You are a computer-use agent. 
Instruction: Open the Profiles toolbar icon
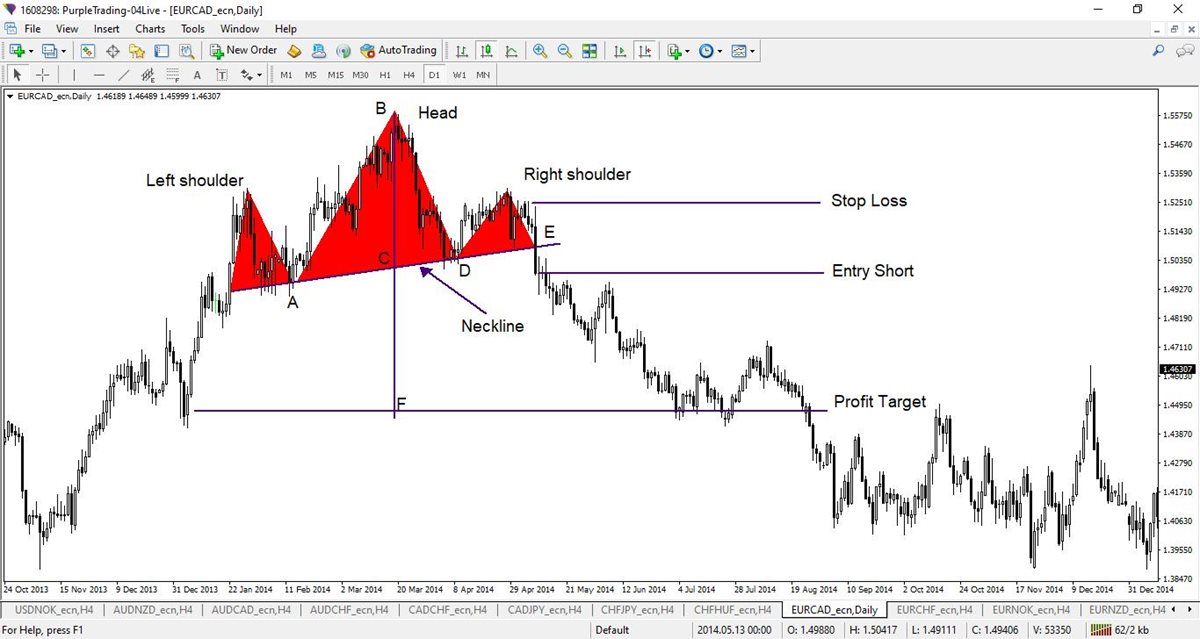tap(49, 50)
